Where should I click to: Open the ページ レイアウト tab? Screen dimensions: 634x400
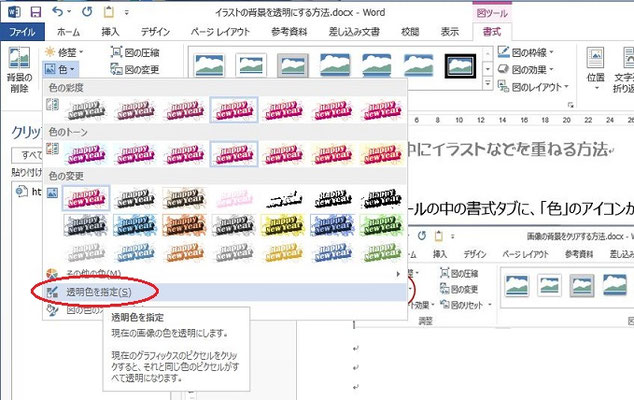(220, 32)
